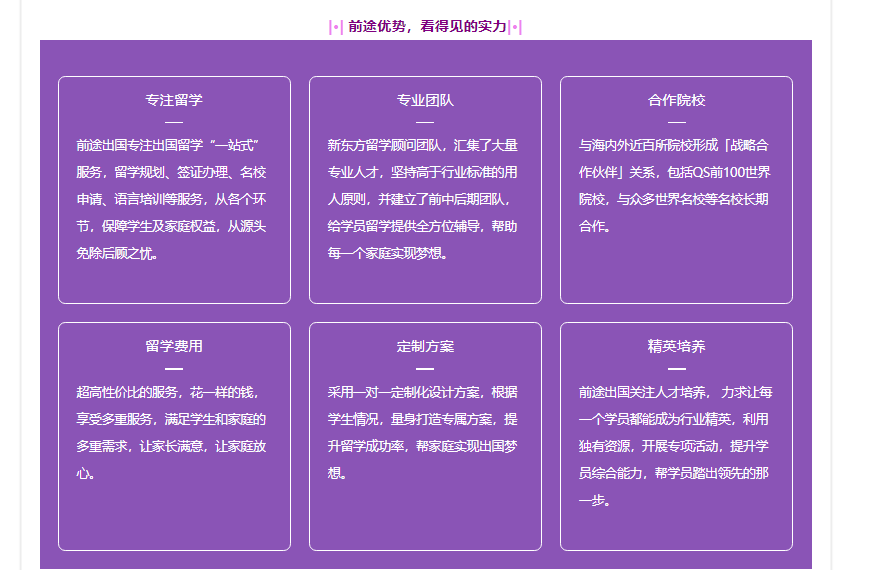Click the paragraph starting 采用一对一定制化设计方案

click(x=425, y=432)
